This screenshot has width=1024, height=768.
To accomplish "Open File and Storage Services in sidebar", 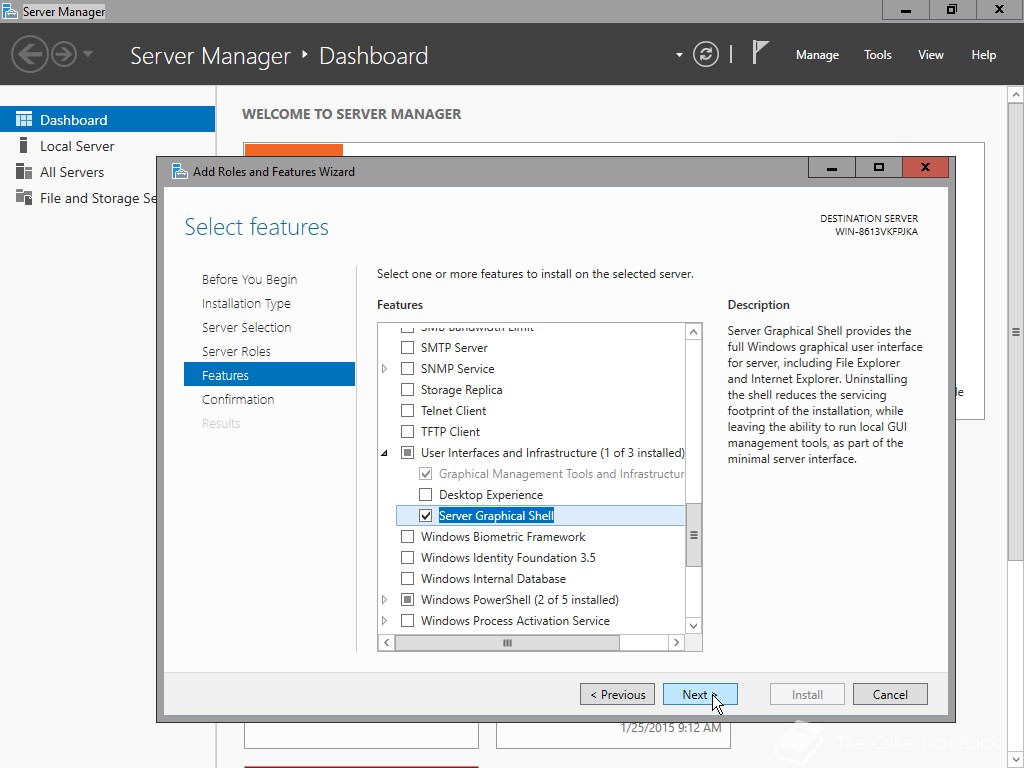I will point(78,198).
